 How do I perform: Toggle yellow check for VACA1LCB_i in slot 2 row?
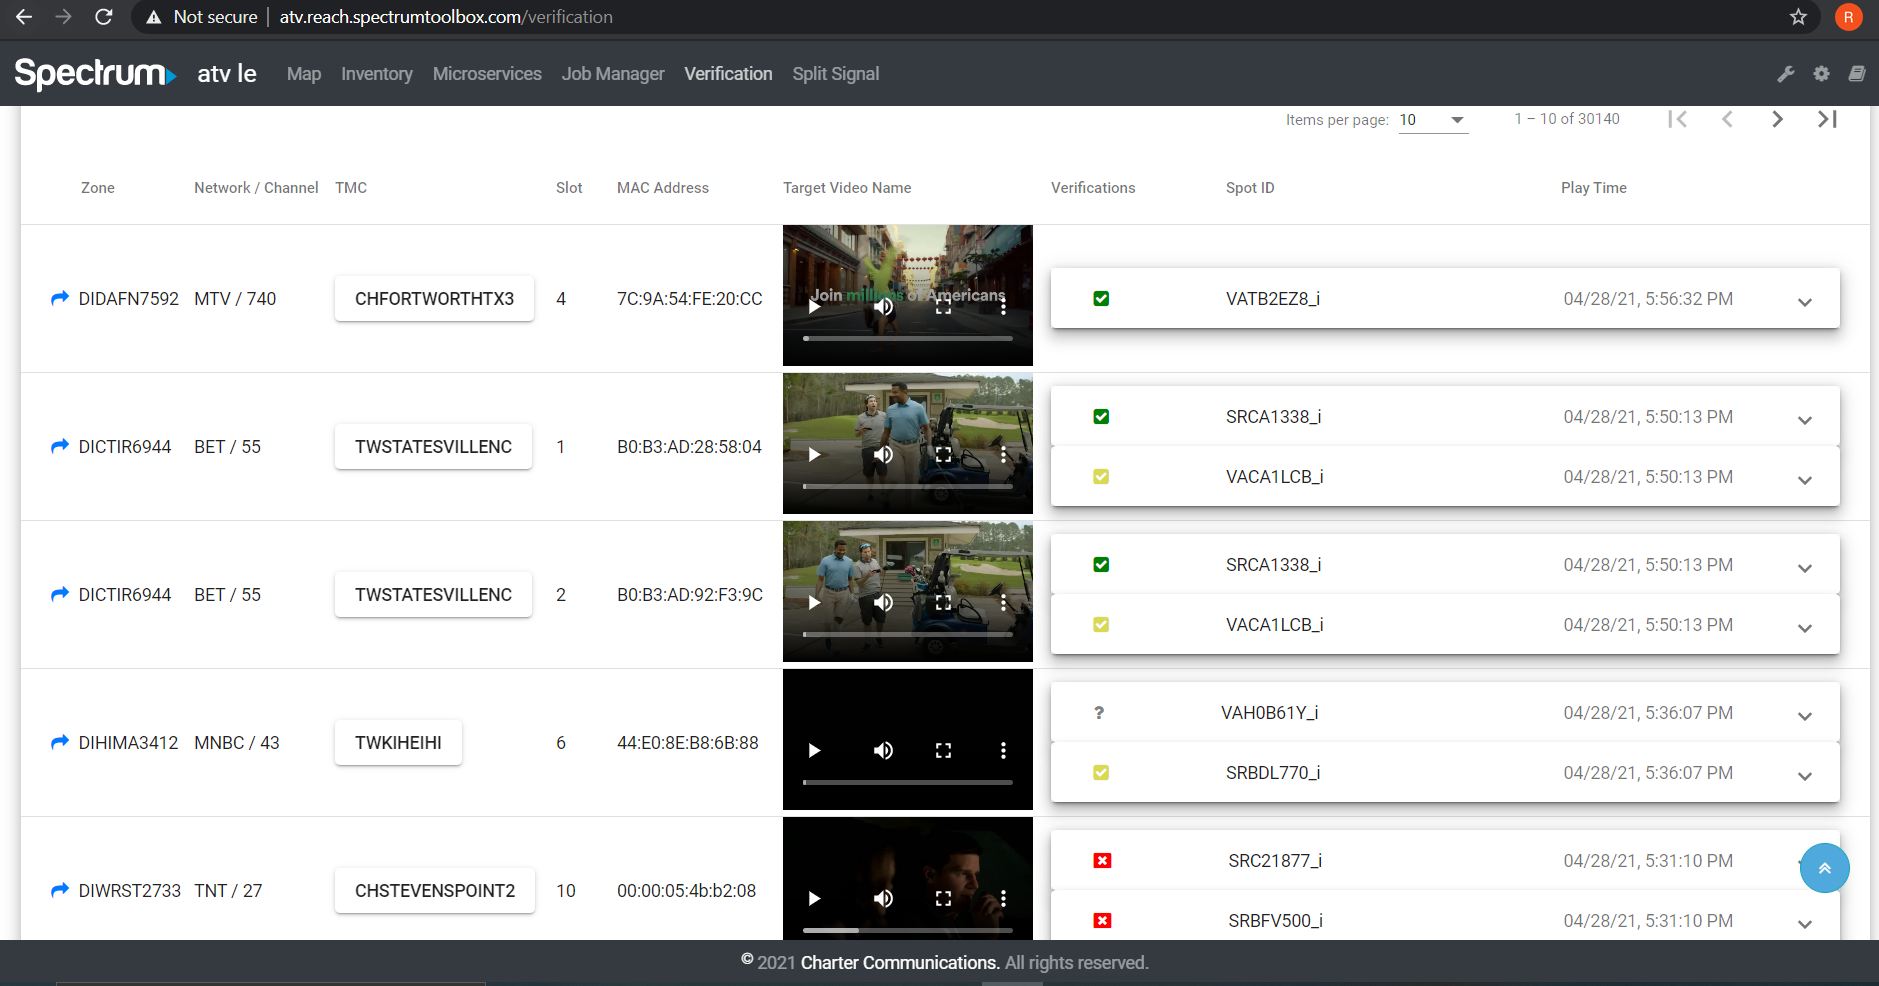1101,624
